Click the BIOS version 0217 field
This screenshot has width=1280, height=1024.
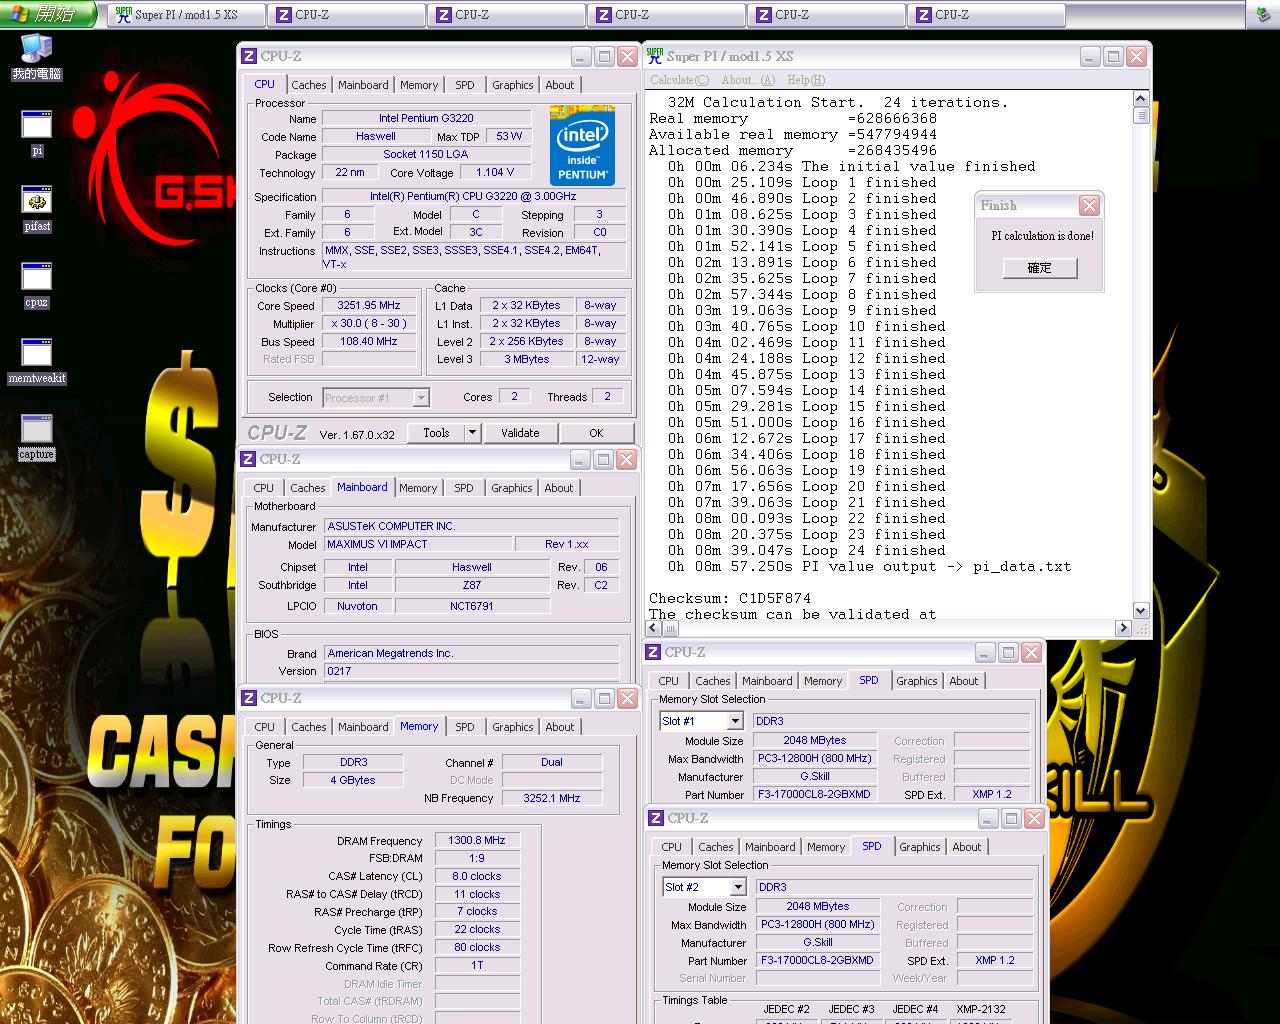pos(471,671)
